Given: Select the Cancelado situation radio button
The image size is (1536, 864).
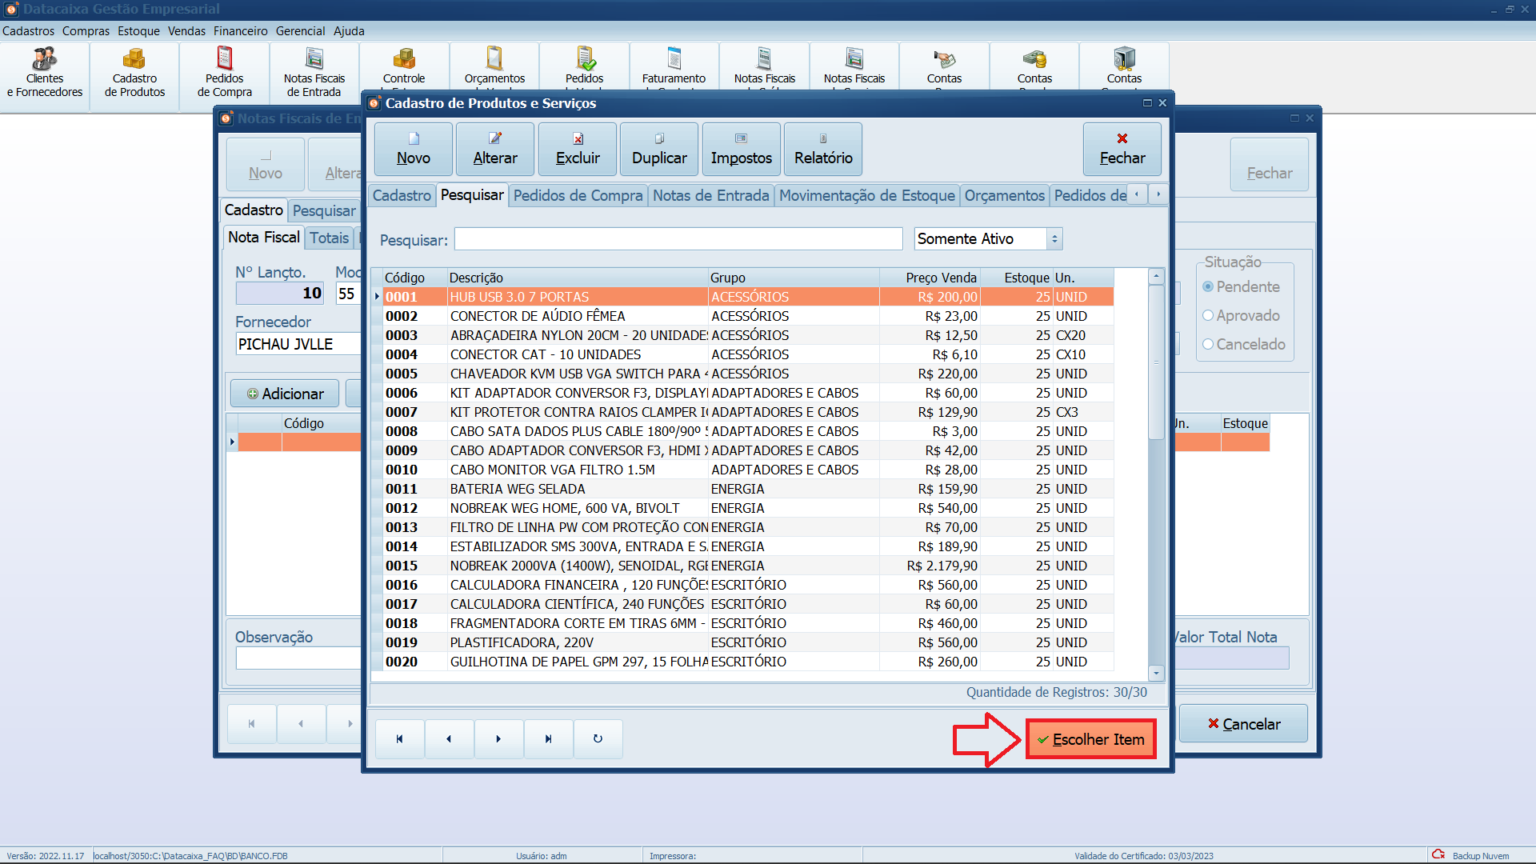Looking at the screenshot, I should [1209, 345].
